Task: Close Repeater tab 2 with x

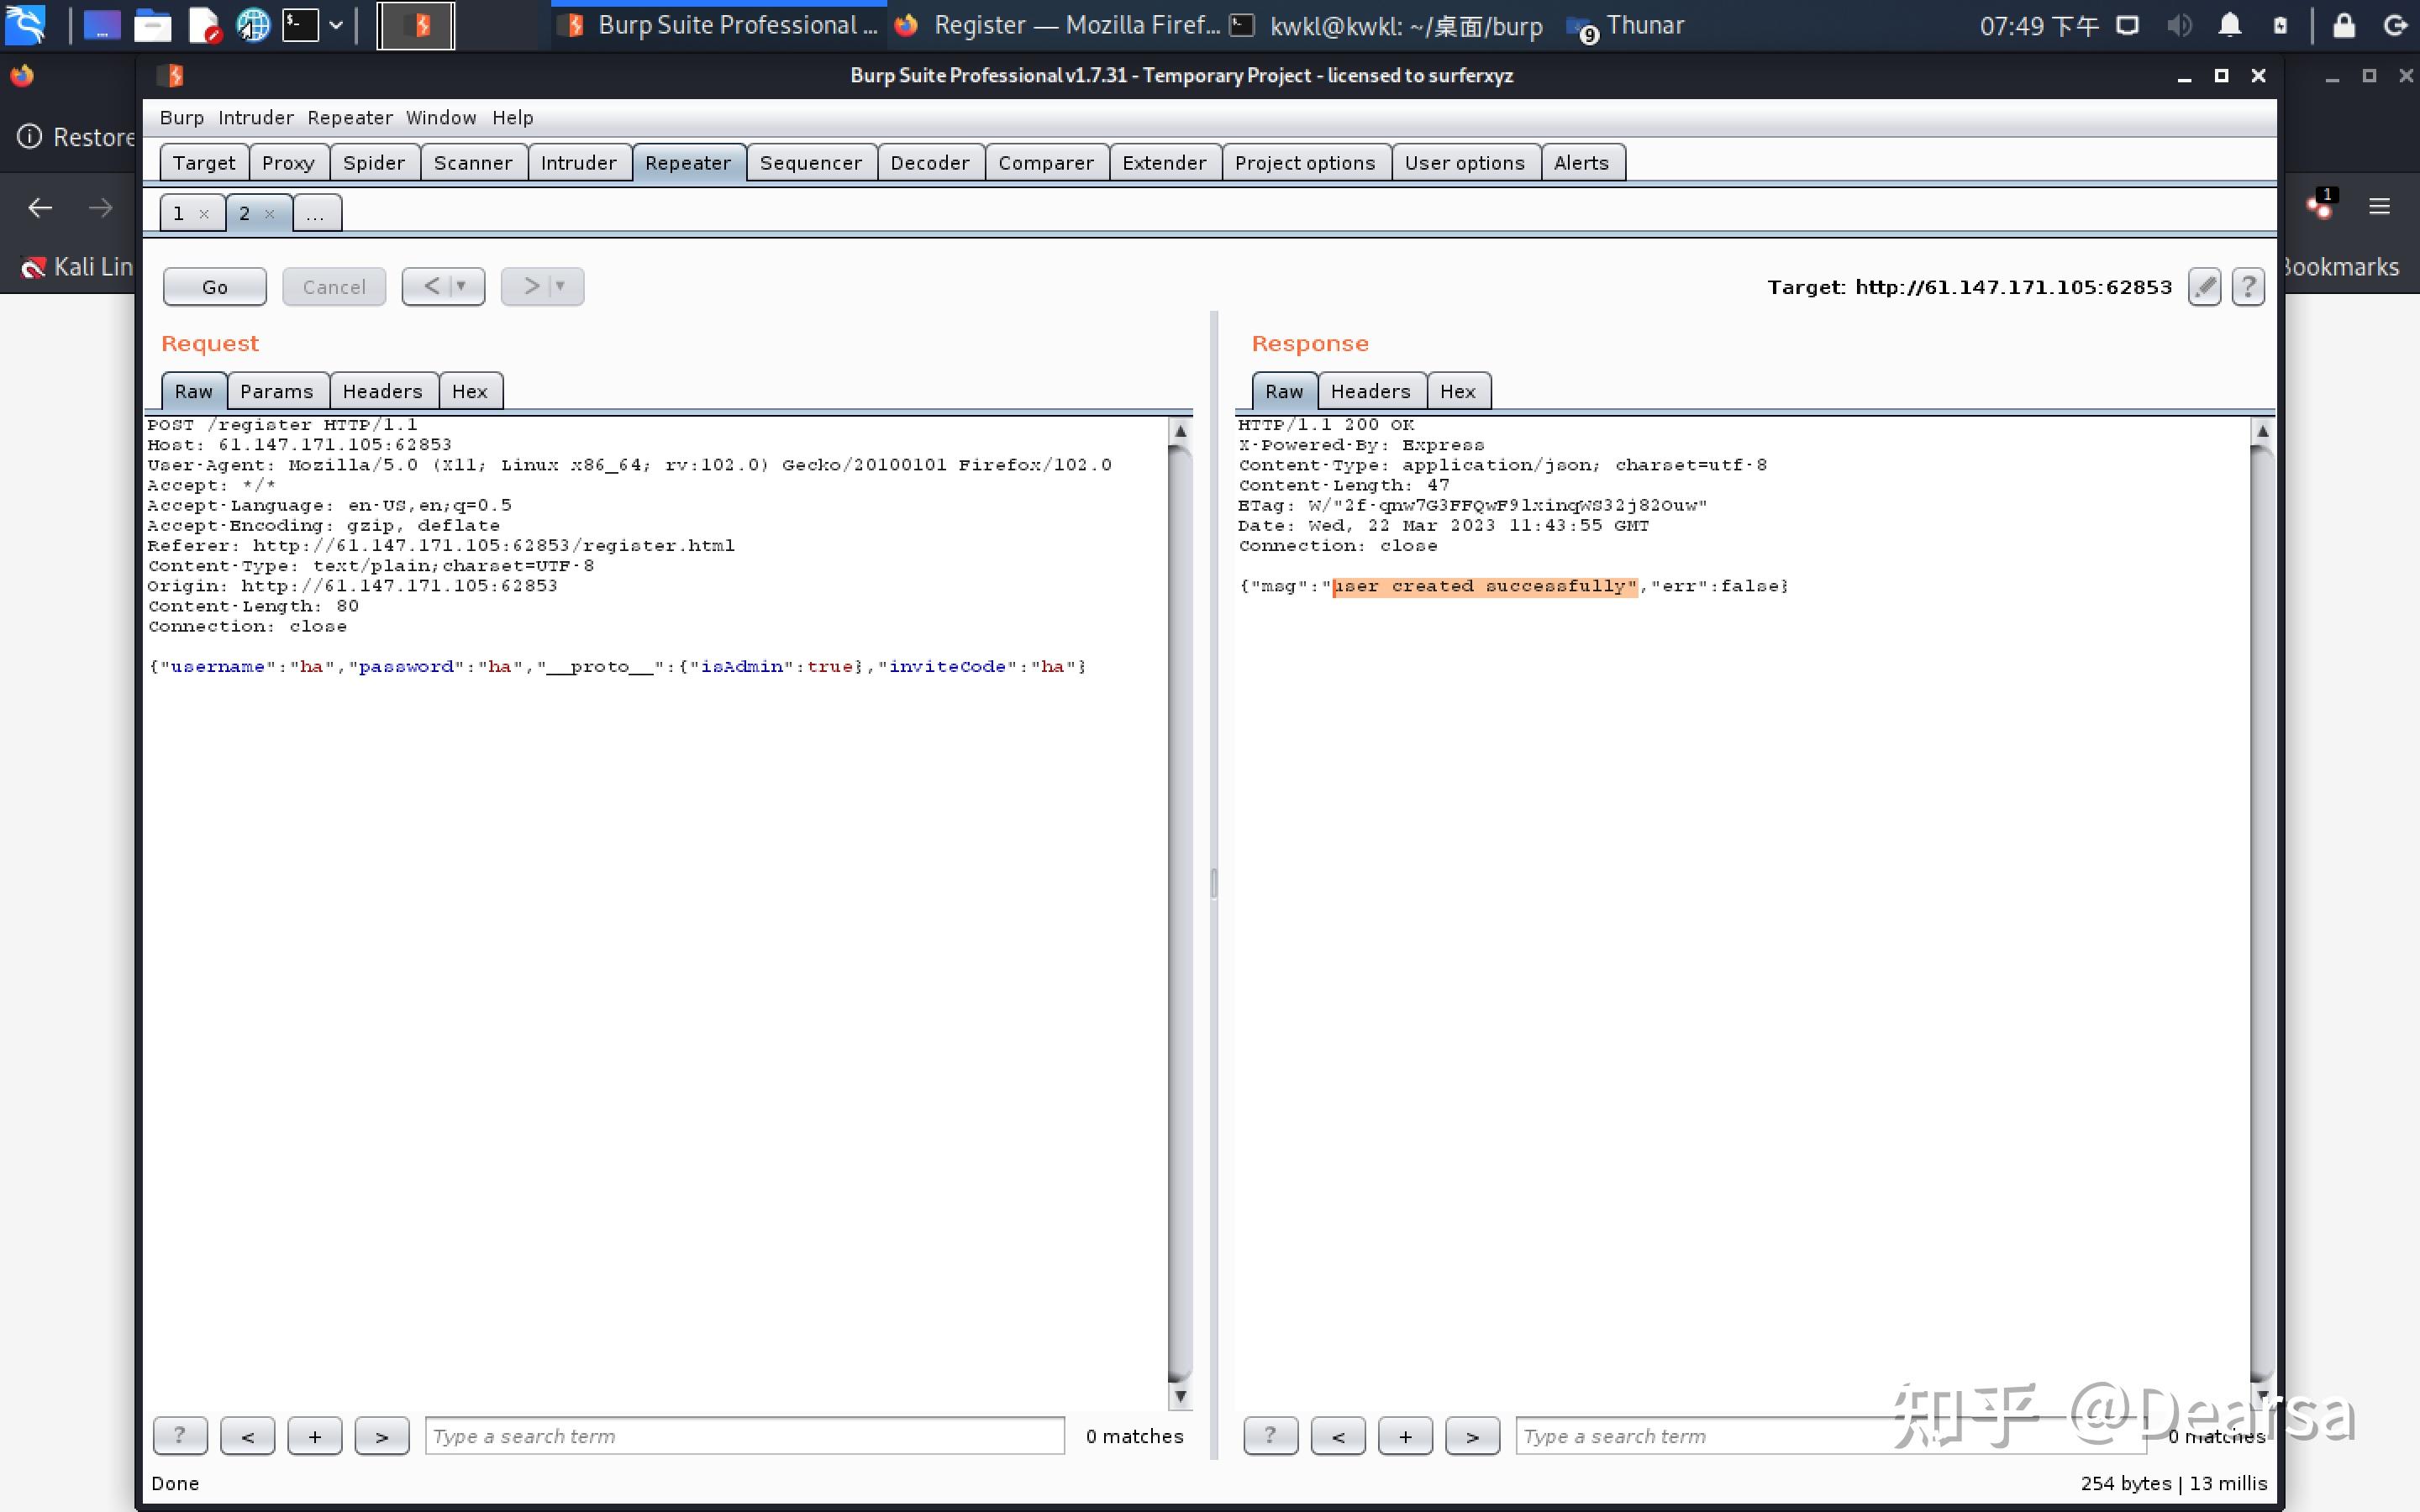Action: coord(269,214)
